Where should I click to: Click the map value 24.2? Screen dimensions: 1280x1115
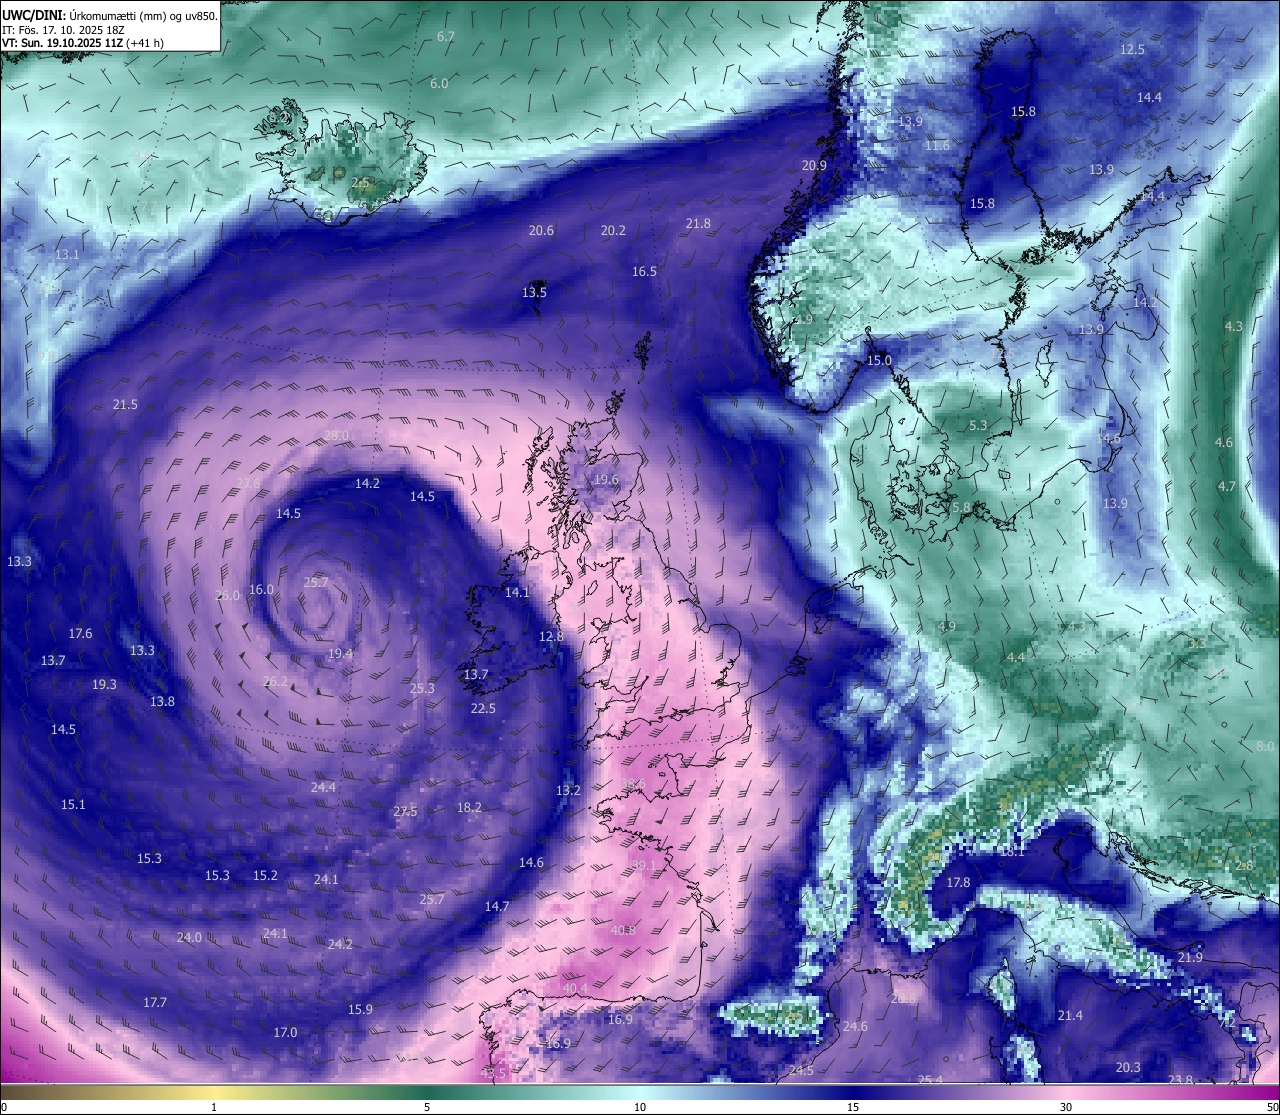340,944
